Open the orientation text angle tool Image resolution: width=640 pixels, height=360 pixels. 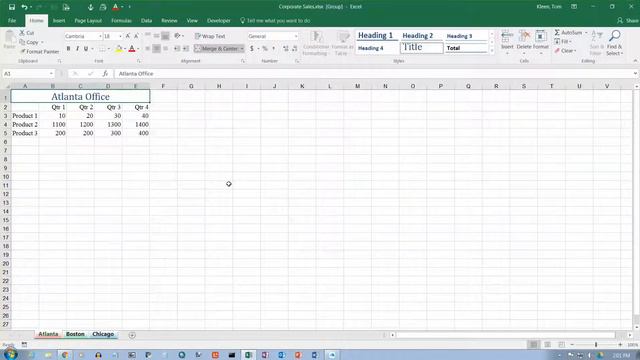coord(178,36)
